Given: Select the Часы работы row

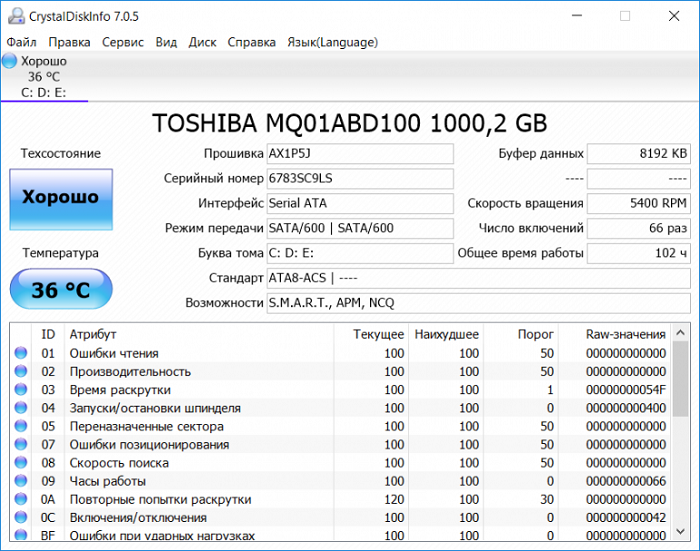Looking at the screenshot, I should point(340,481).
